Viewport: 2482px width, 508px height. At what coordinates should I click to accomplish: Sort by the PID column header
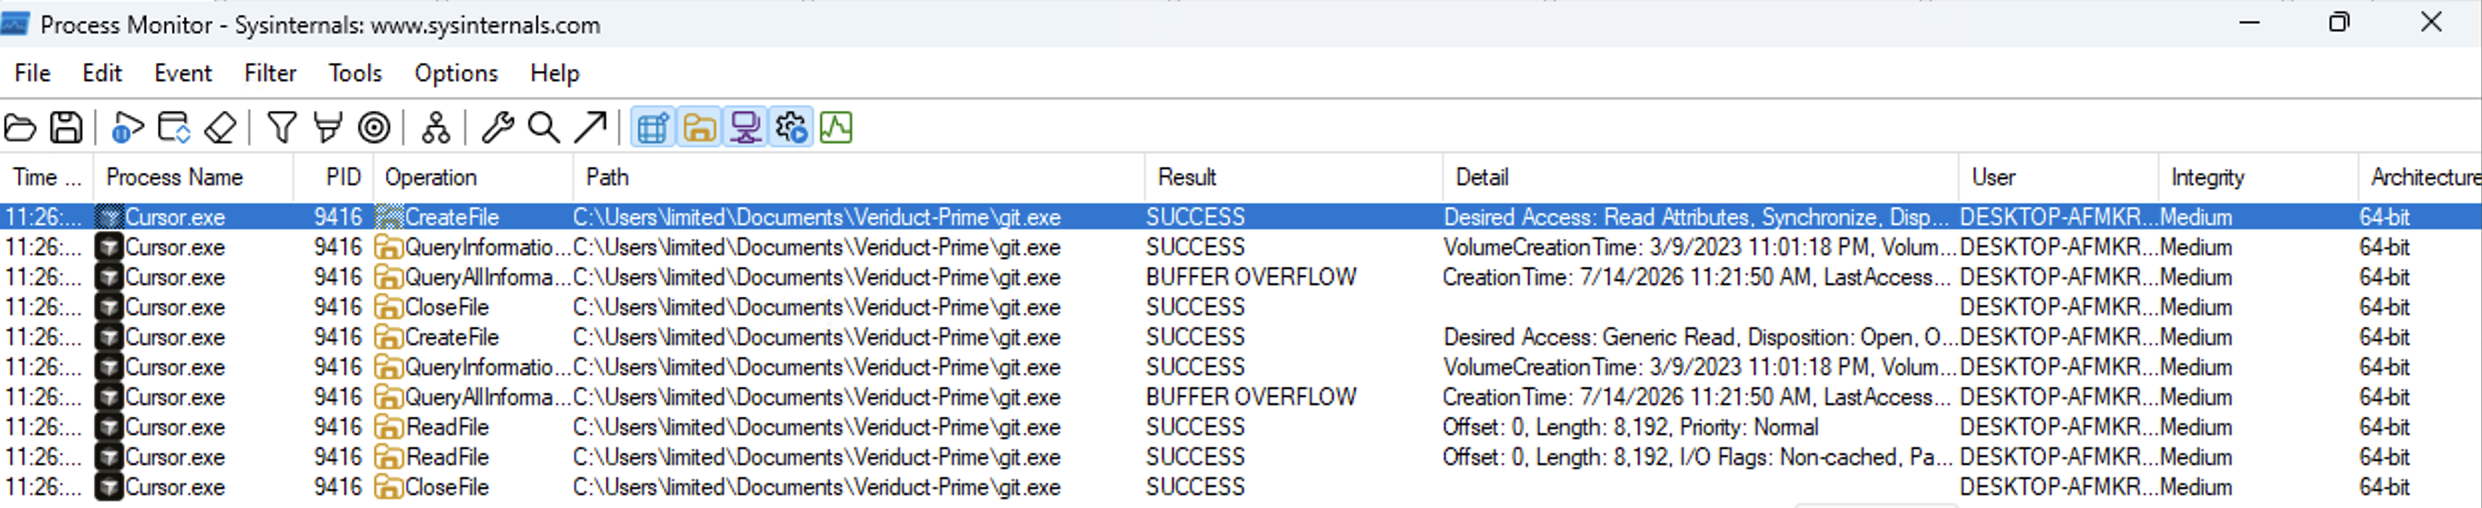coord(334,178)
